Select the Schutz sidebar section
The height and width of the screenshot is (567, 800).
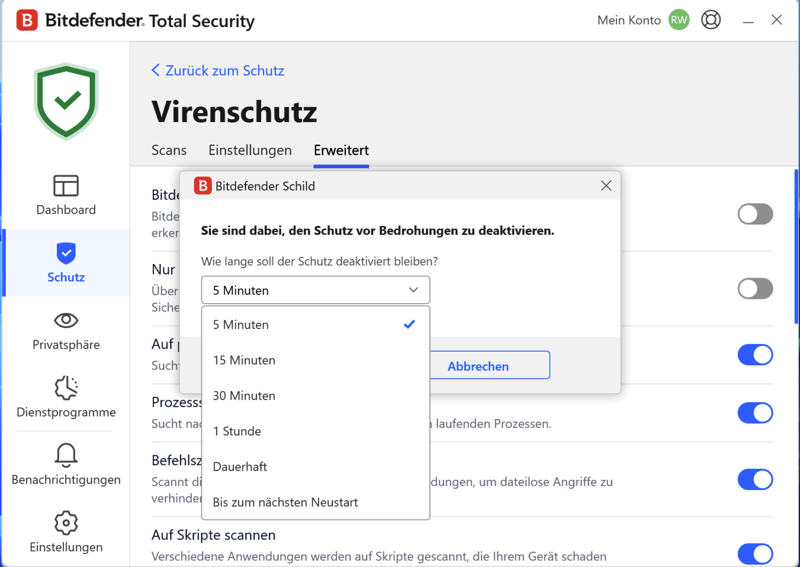coord(66,263)
